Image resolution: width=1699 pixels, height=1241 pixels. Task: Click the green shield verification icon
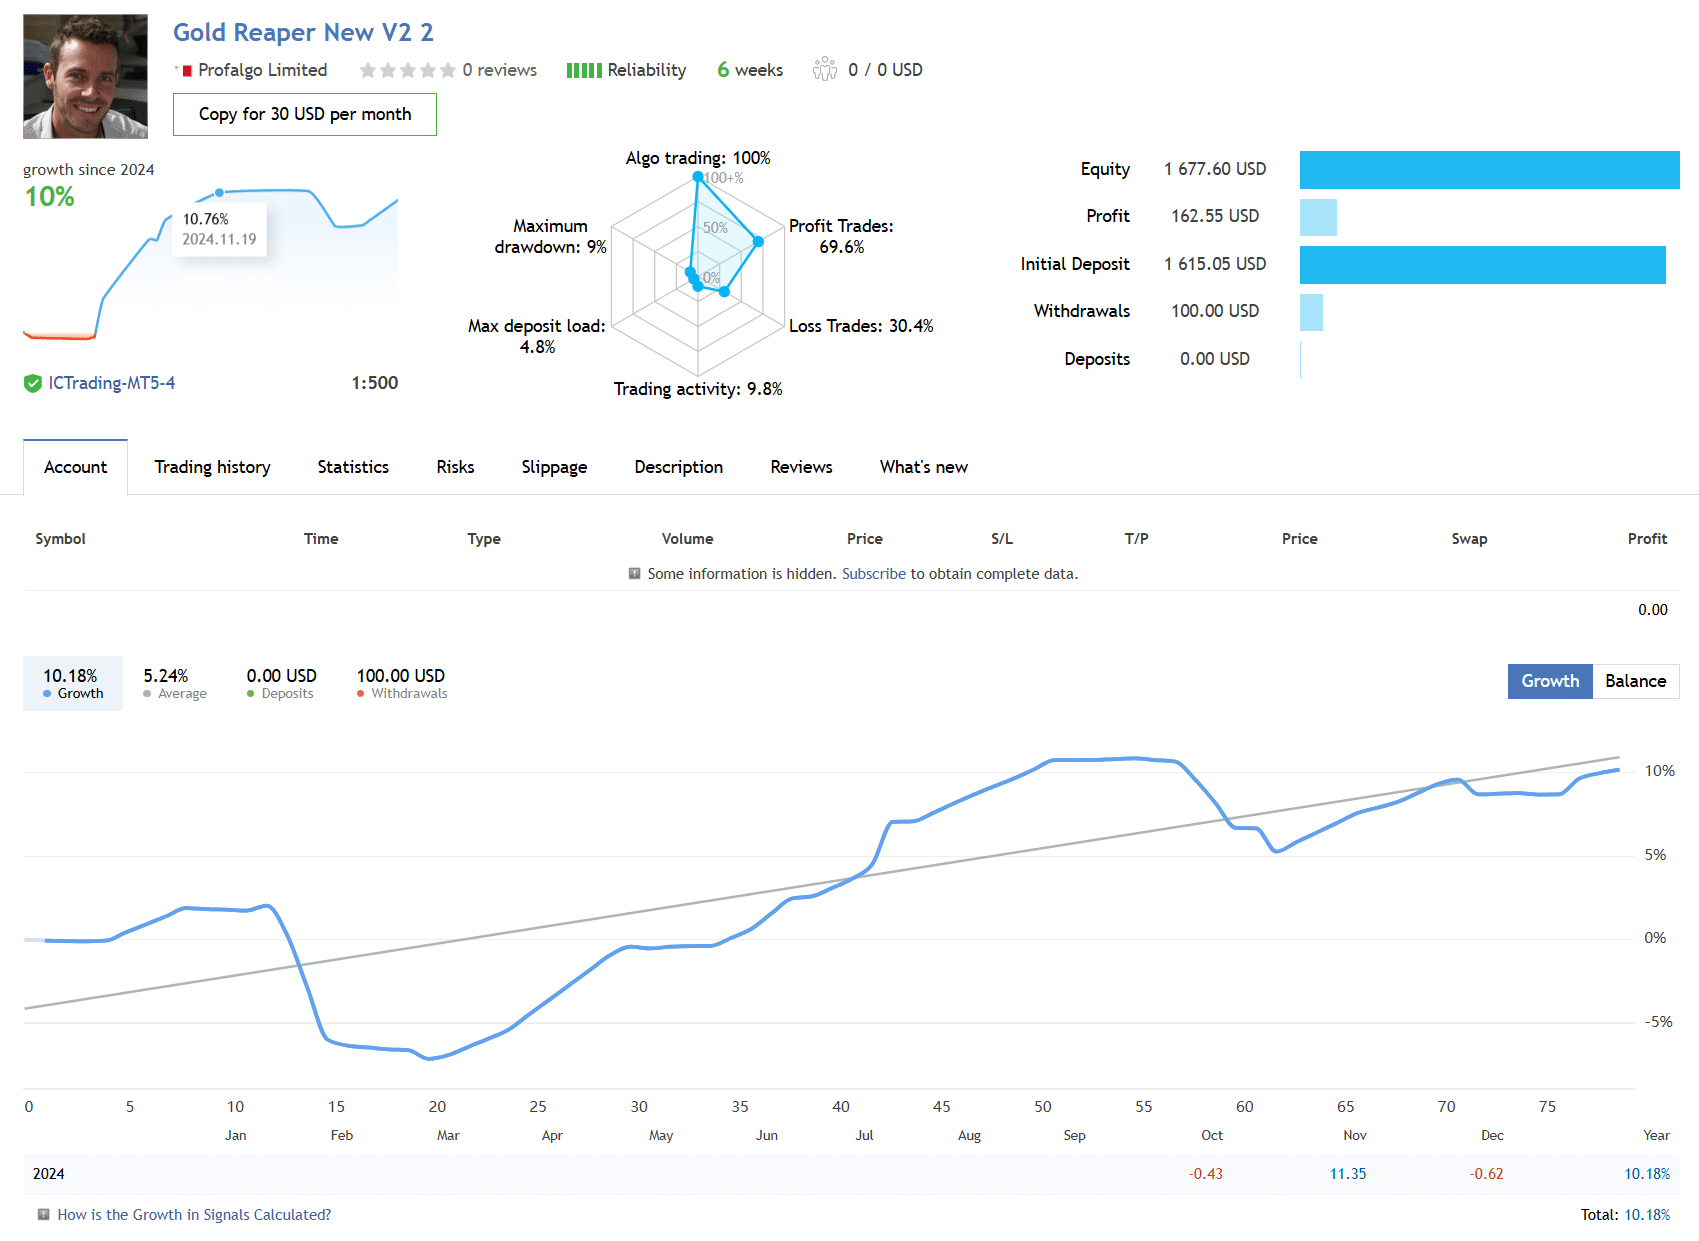33,383
